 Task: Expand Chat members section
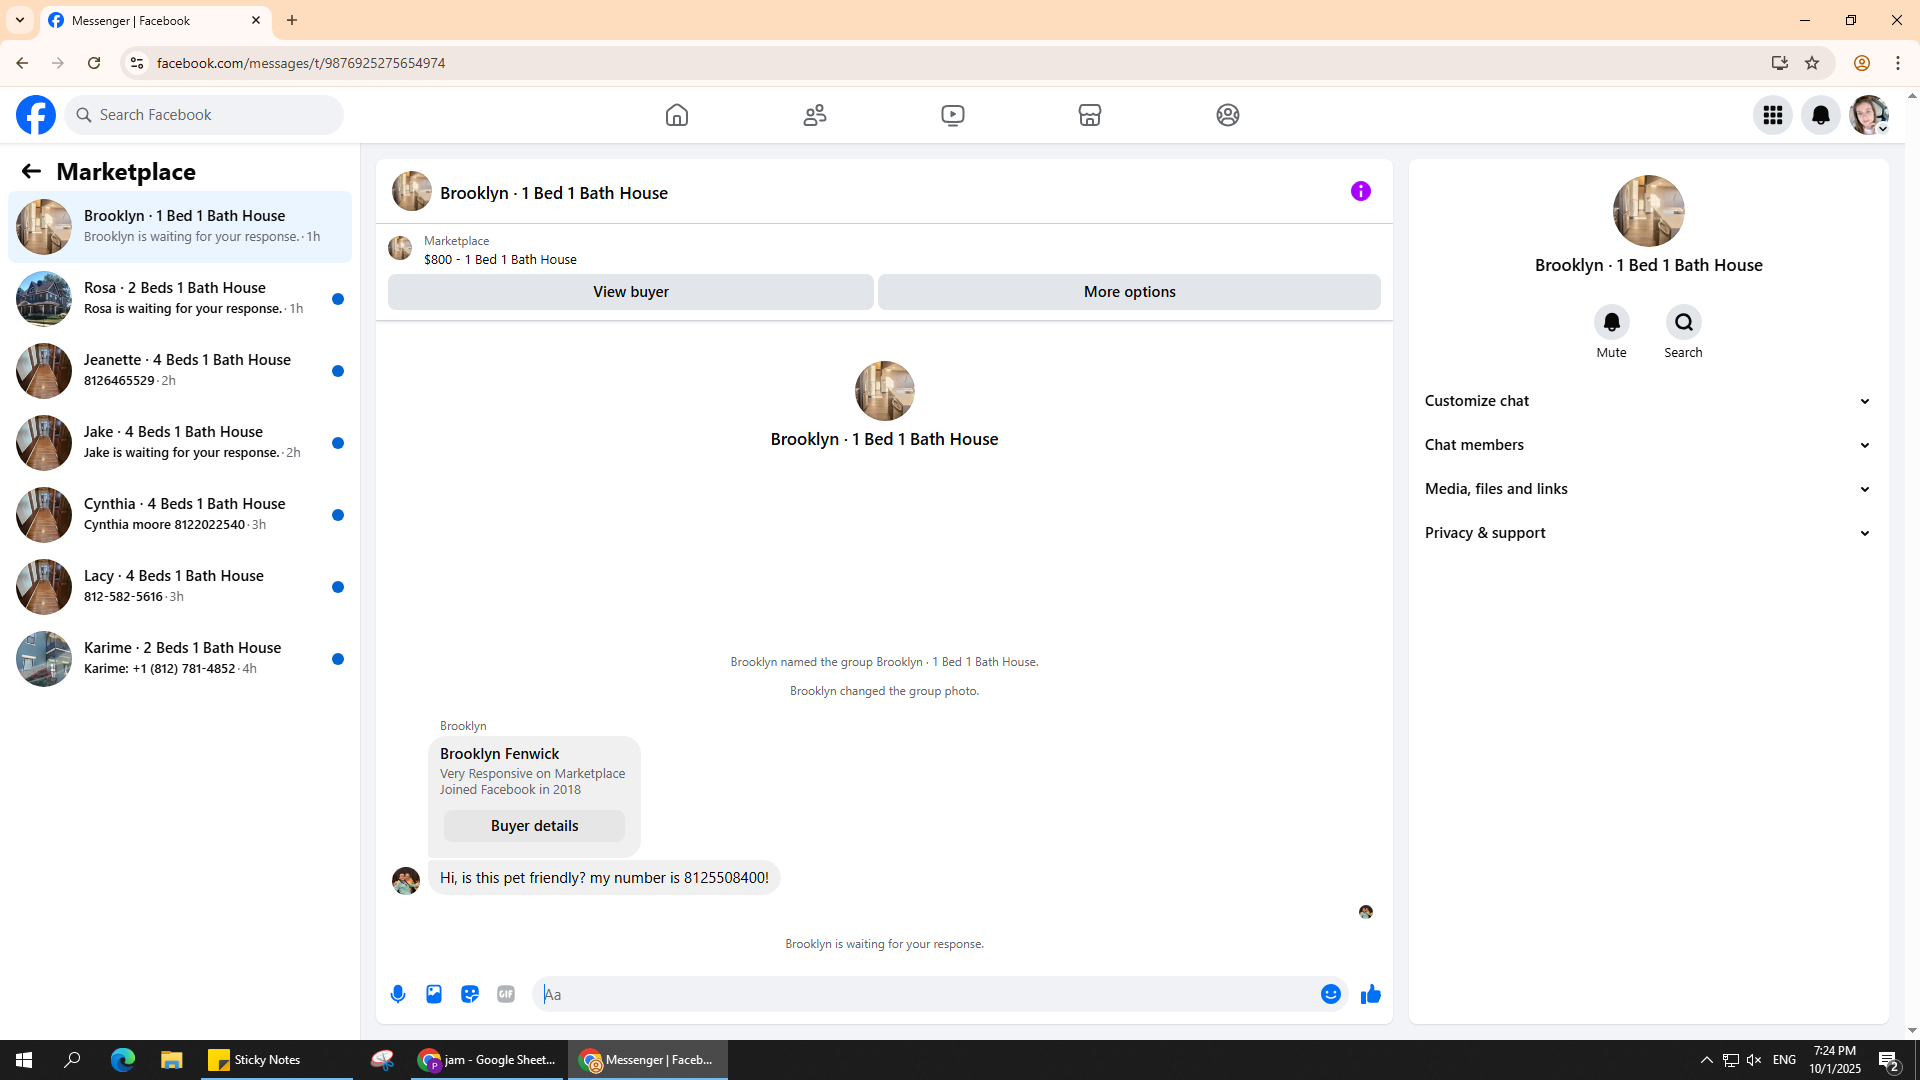point(1648,445)
